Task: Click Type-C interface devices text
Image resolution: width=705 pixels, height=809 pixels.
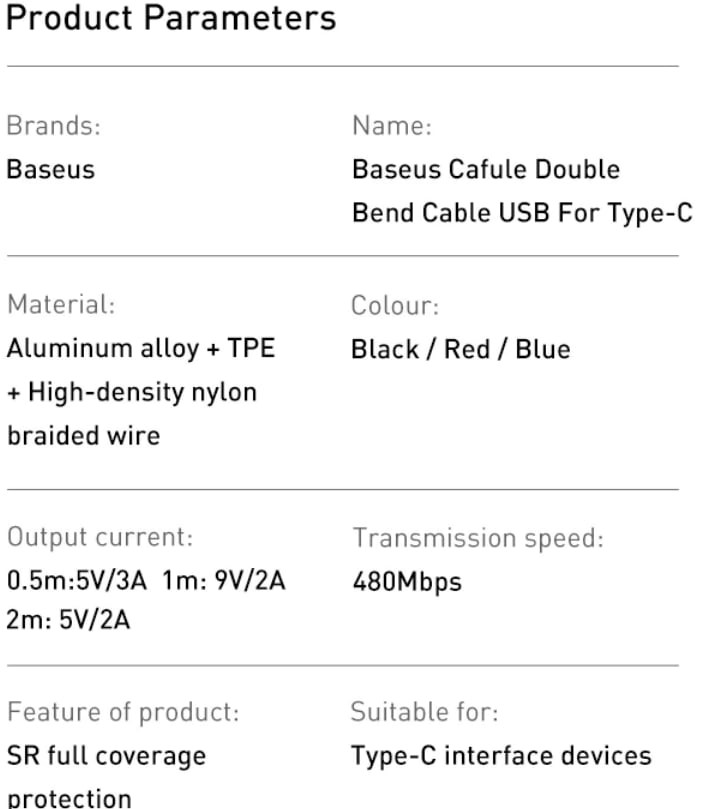Action: click(501, 756)
